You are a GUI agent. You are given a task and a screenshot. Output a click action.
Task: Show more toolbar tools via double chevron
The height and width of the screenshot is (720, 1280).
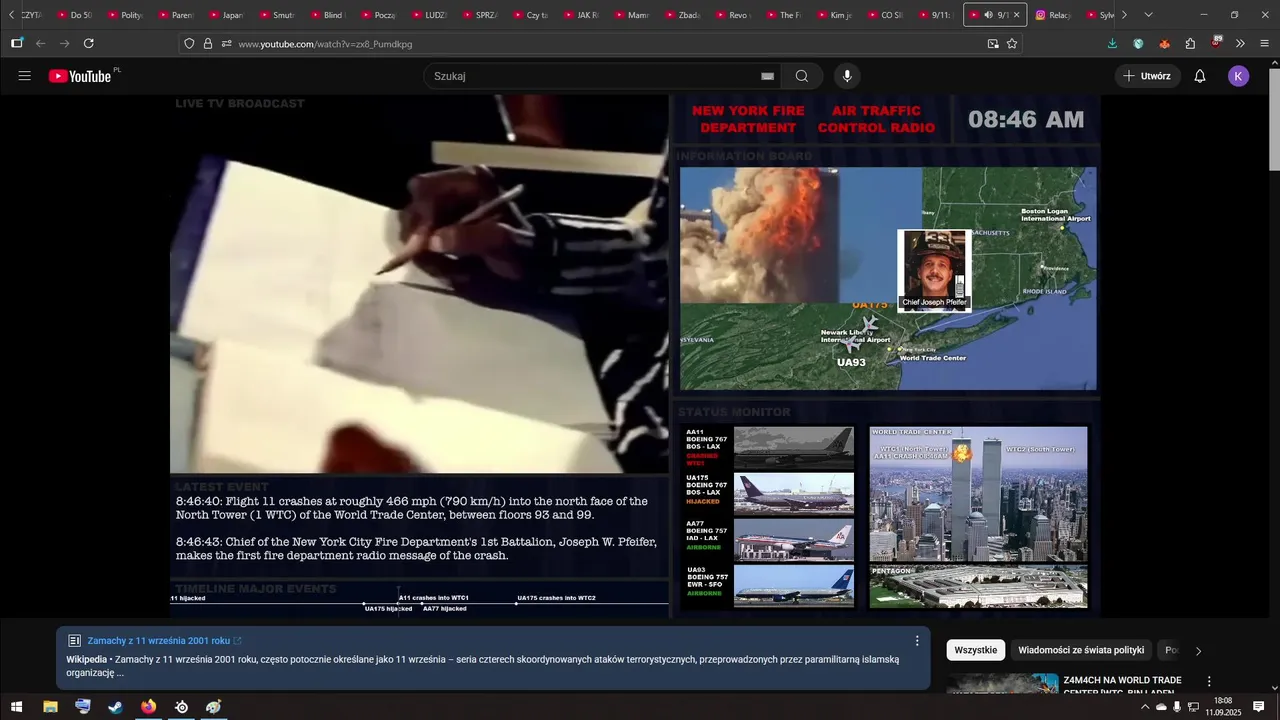pyautogui.click(x=1240, y=44)
